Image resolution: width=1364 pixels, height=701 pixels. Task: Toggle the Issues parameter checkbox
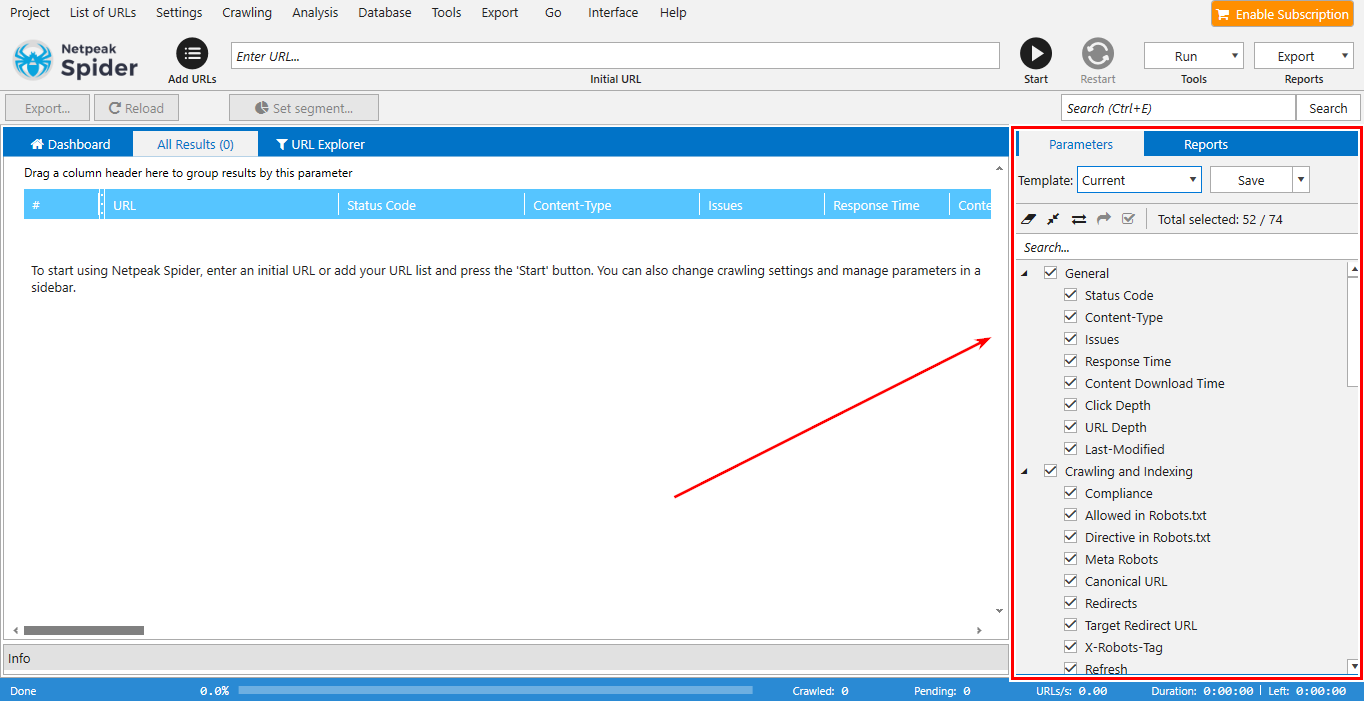1071,339
